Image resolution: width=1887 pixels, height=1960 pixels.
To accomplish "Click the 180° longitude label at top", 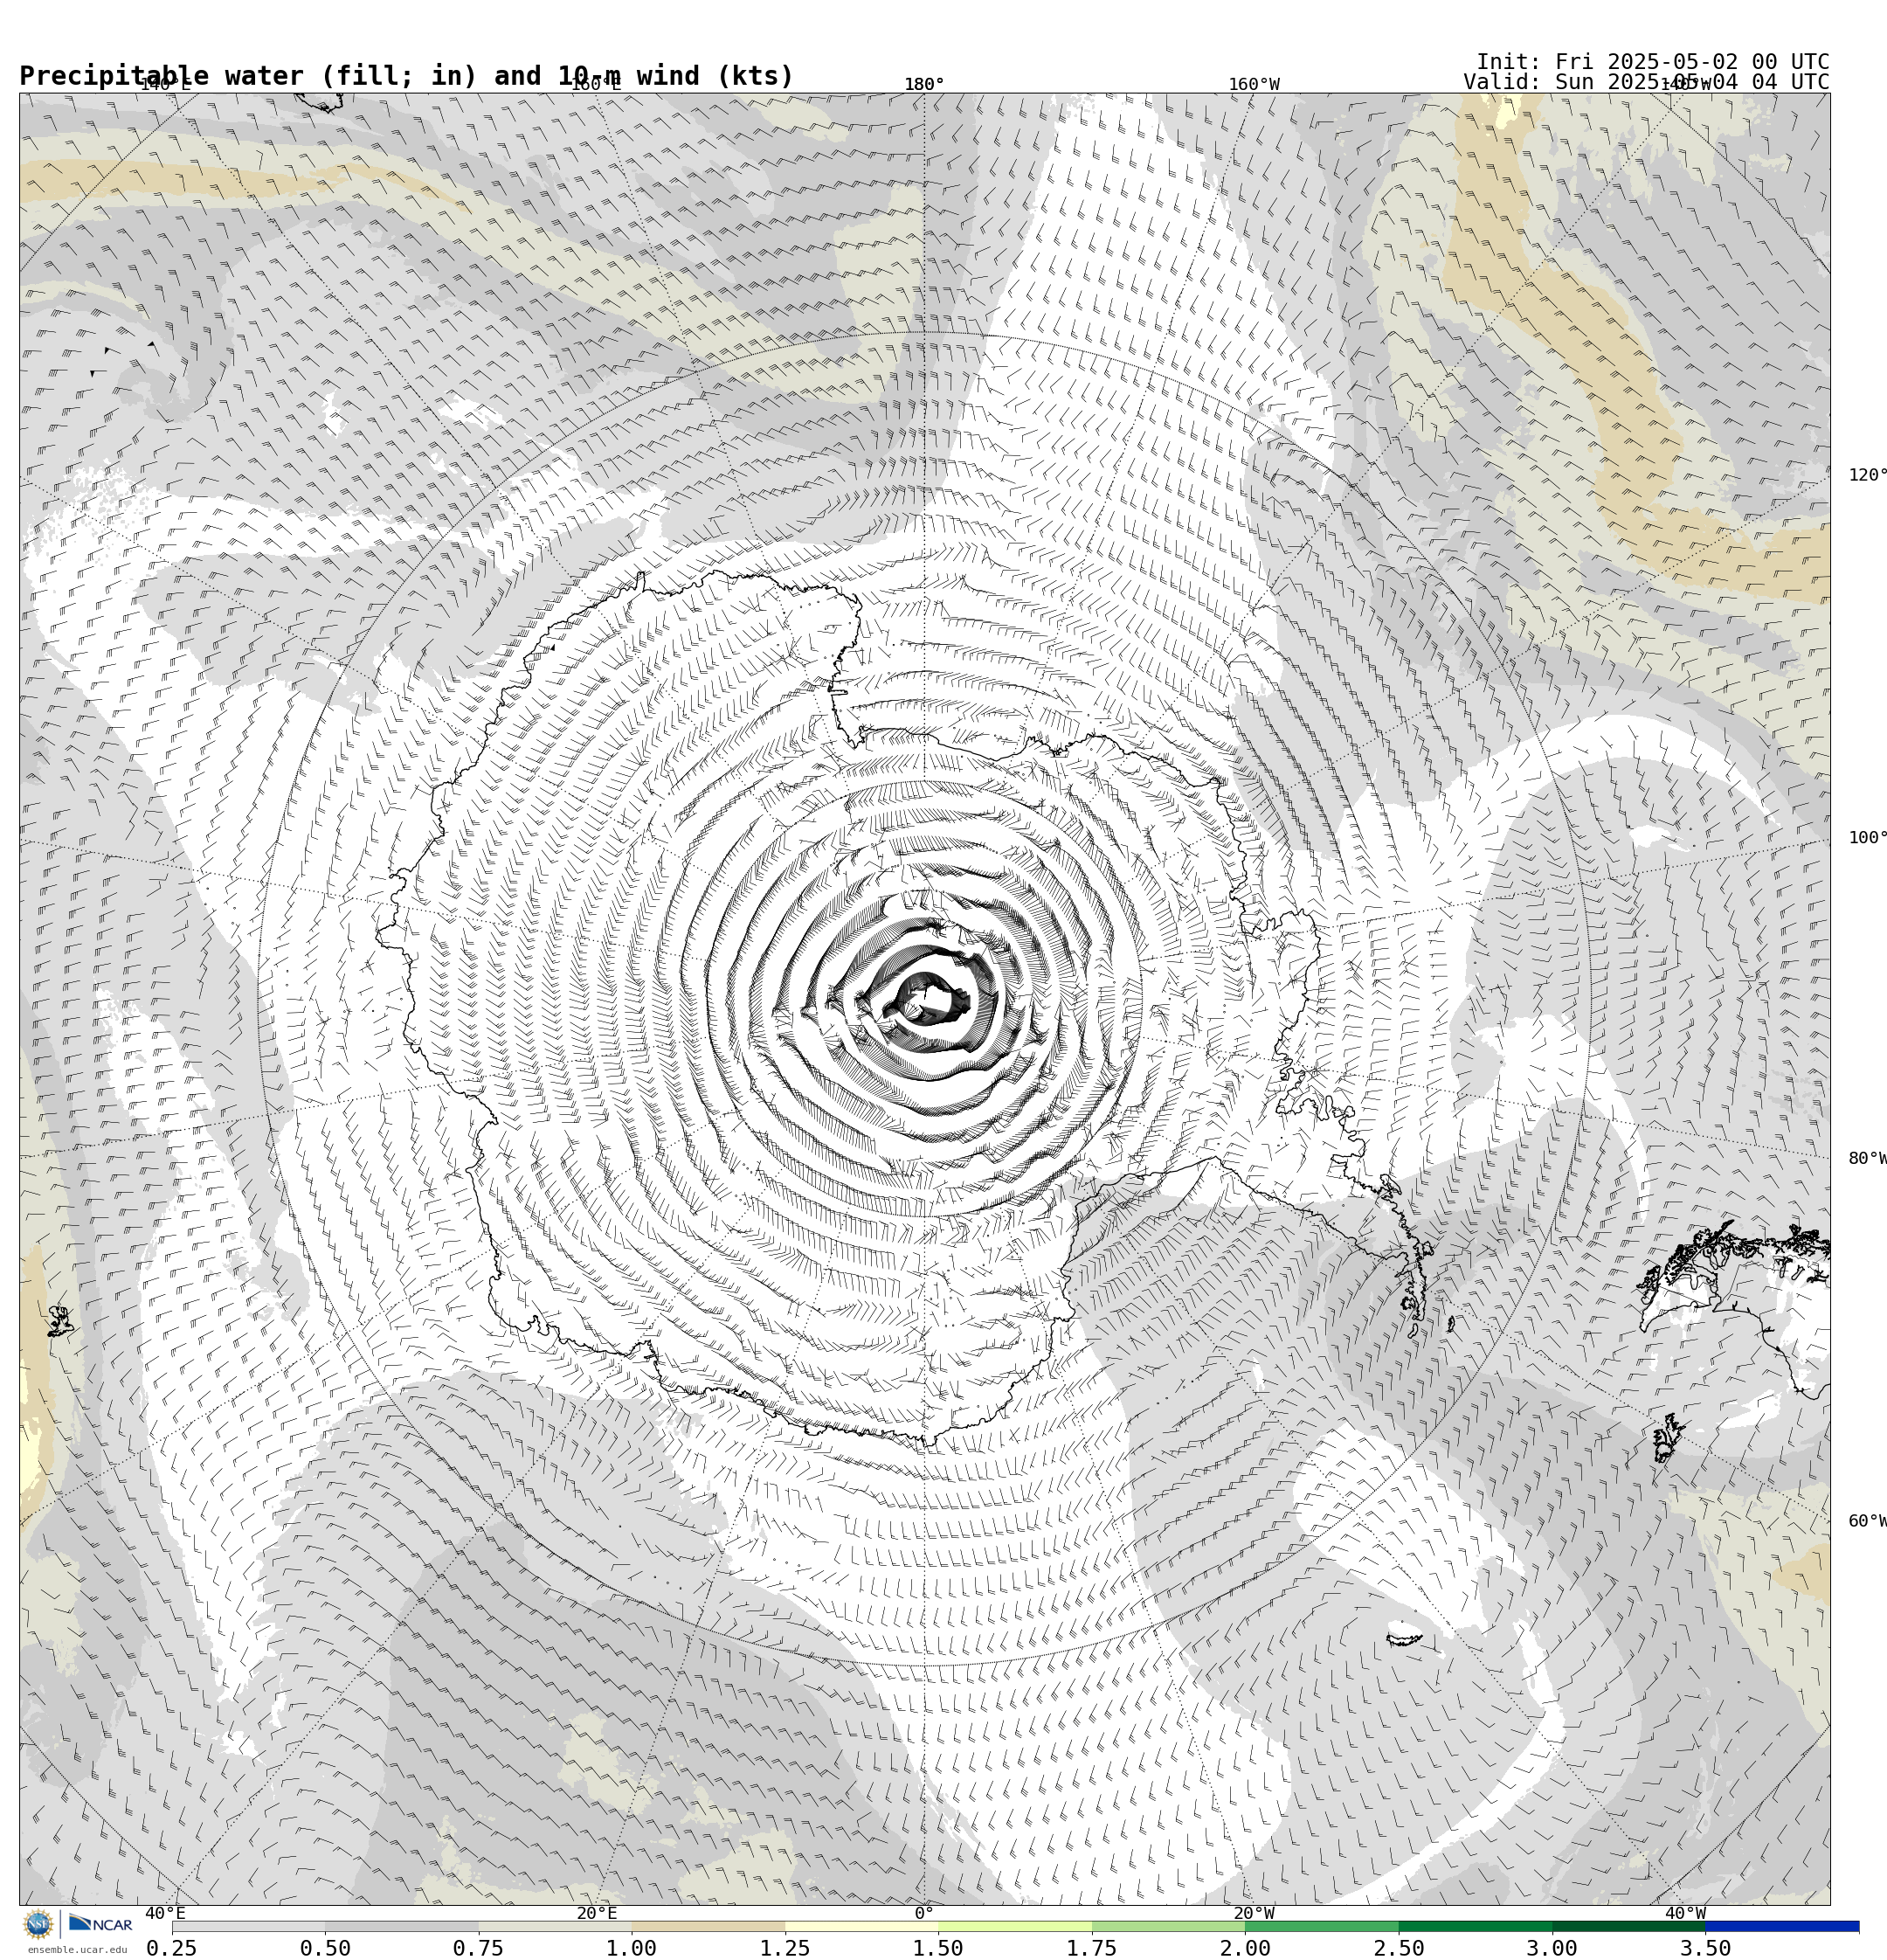I will click(924, 84).
